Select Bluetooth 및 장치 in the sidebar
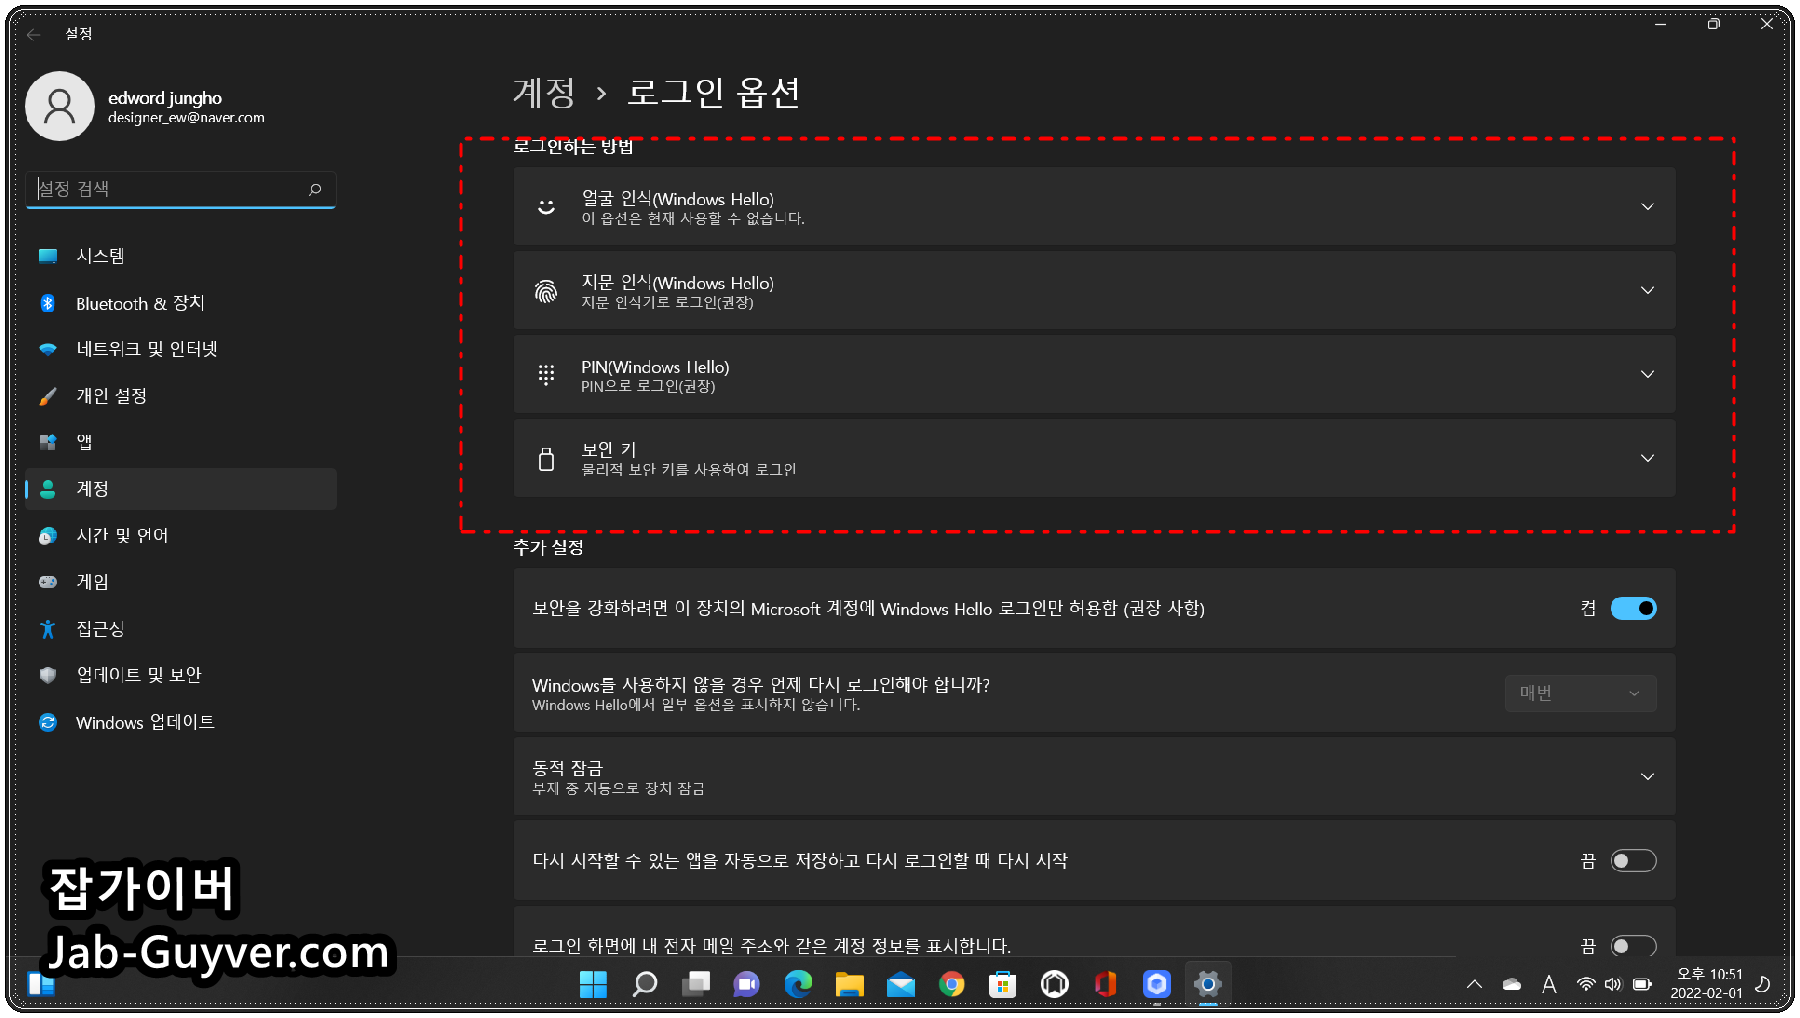The image size is (1800, 1018). point(140,303)
